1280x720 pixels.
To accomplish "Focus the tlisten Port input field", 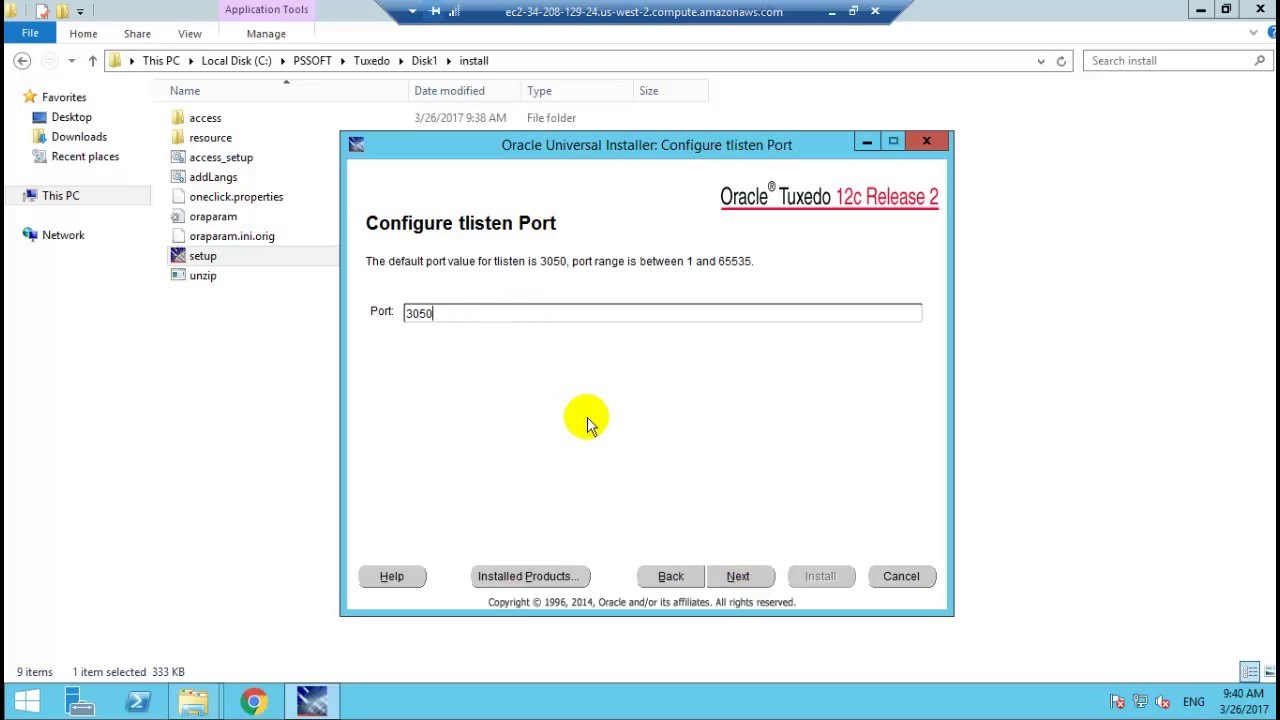I will point(662,313).
